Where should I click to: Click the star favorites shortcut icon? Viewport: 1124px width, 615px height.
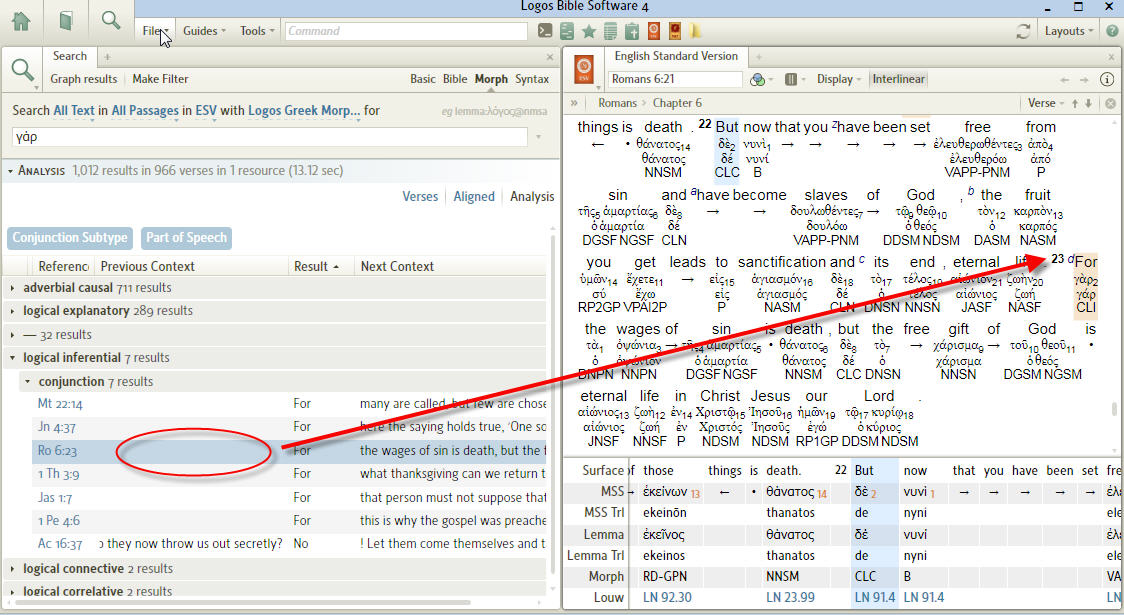pyautogui.click(x=589, y=31)
